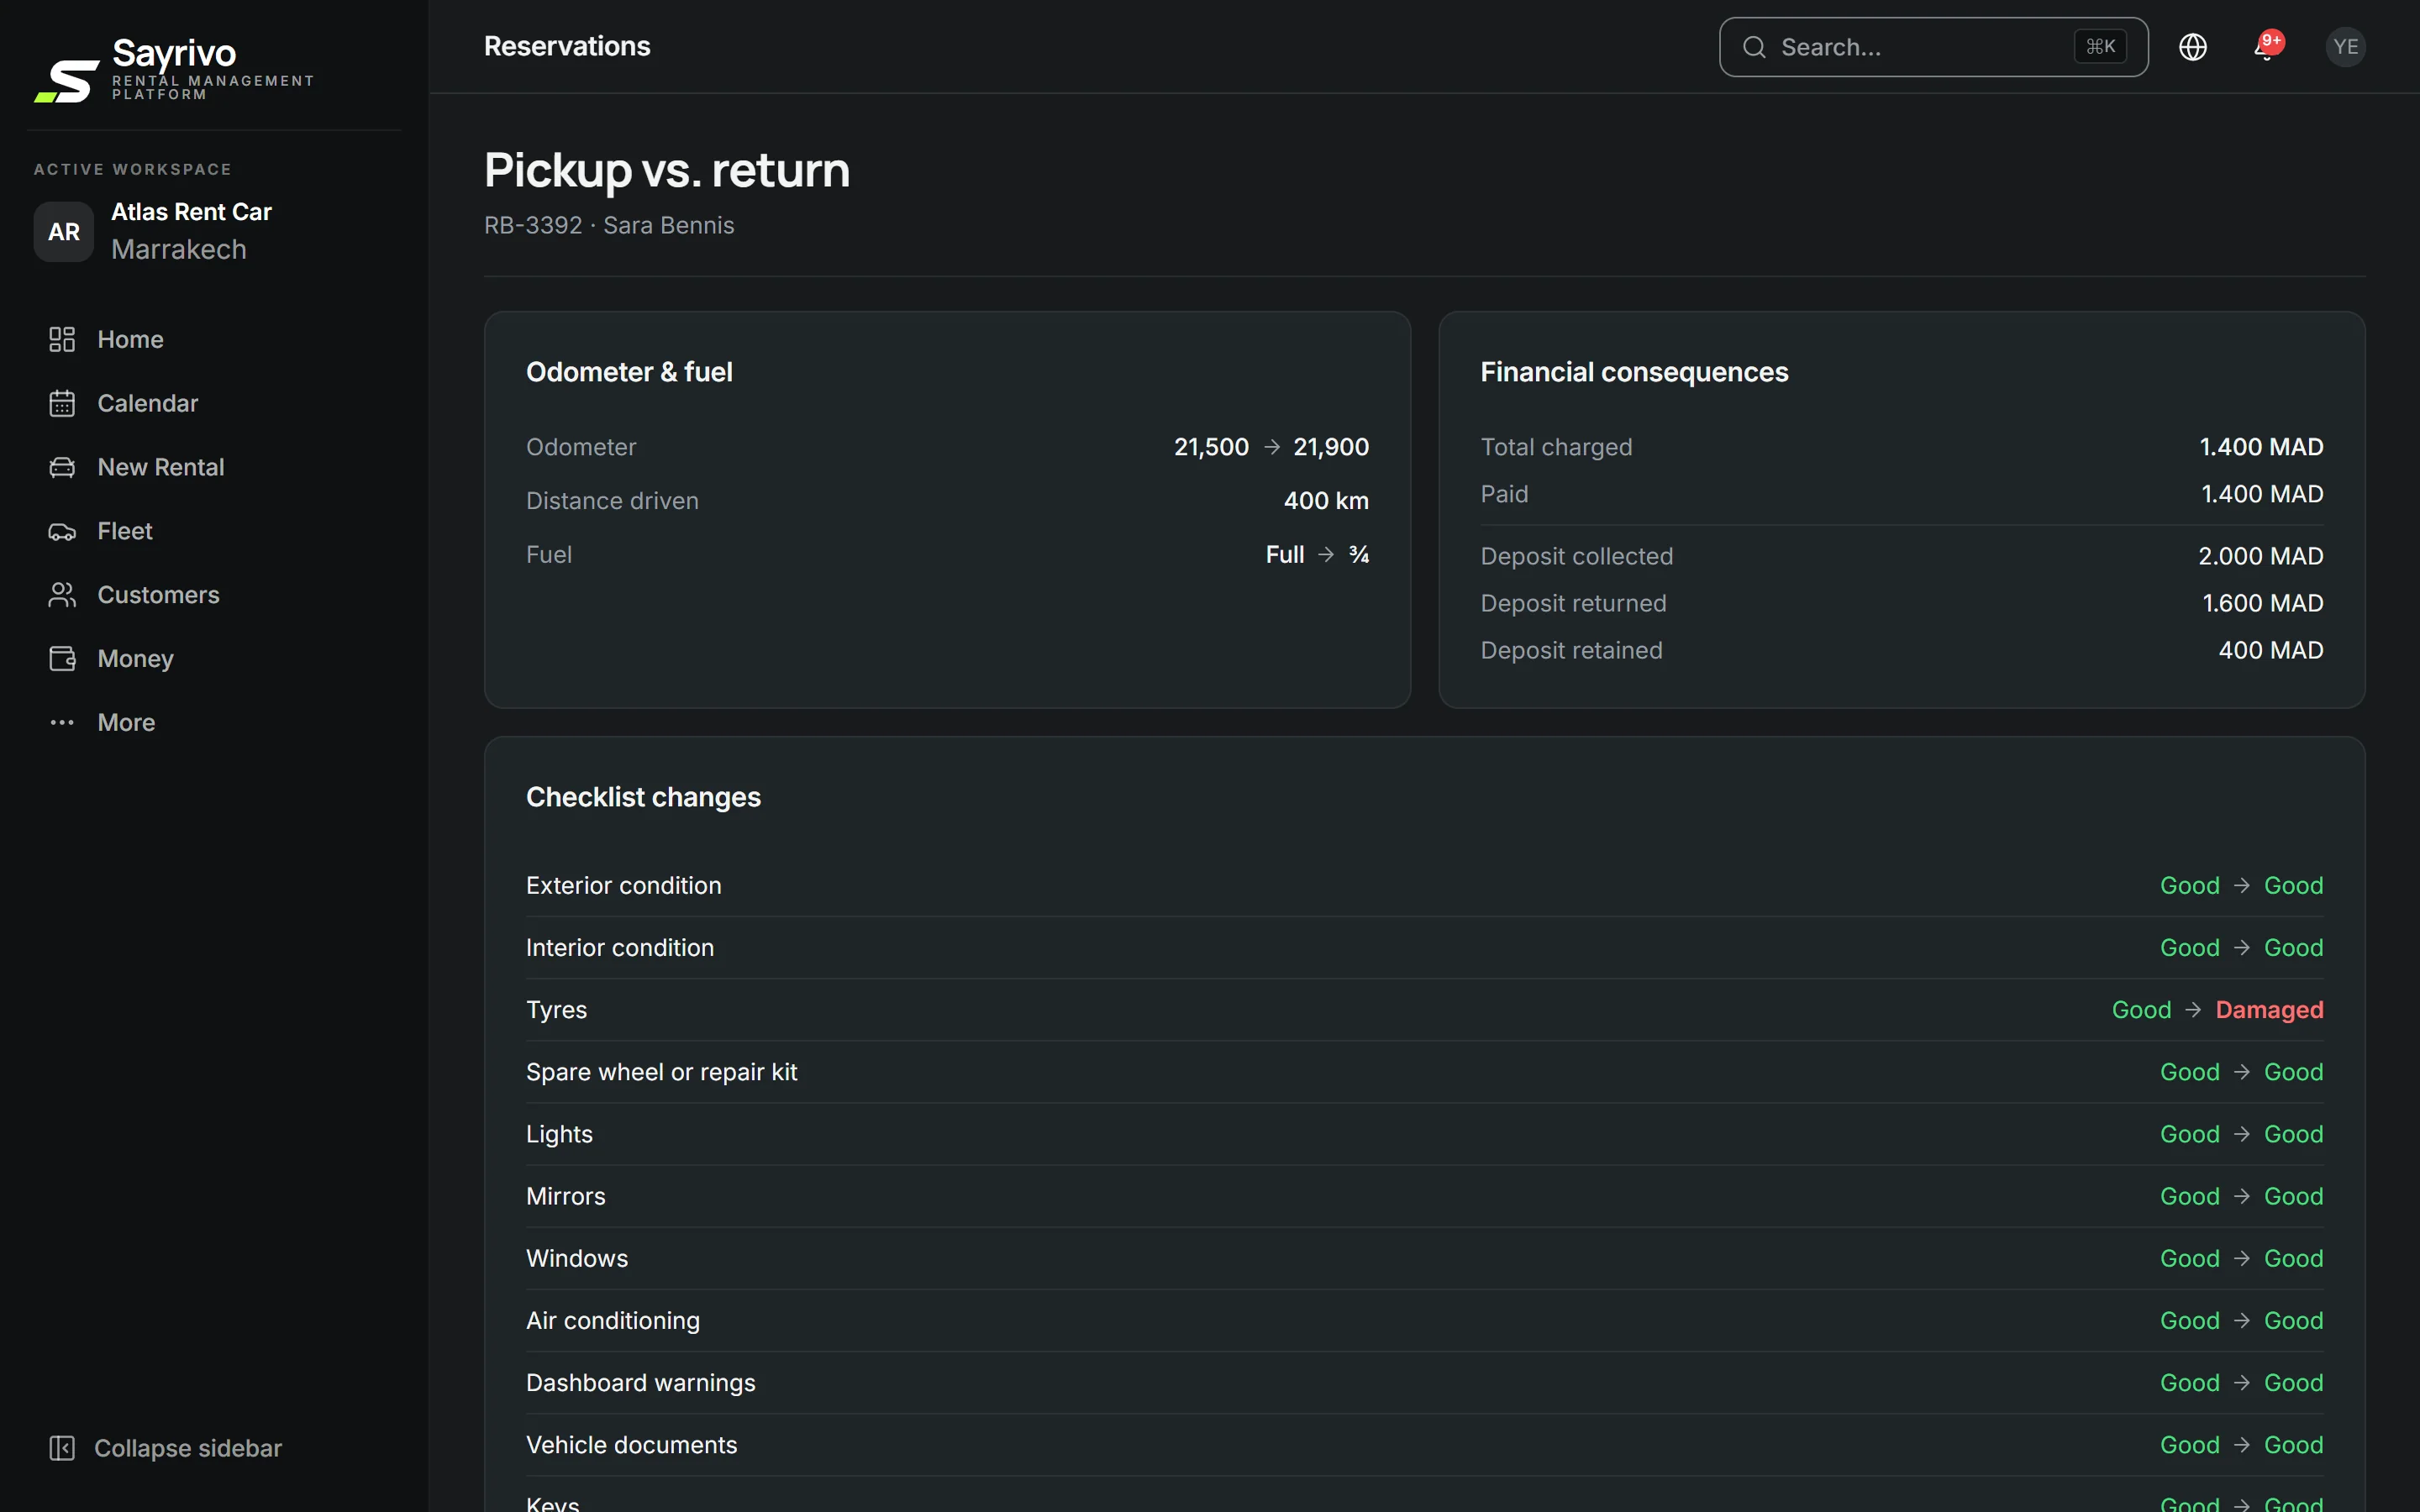Open notifications bell with 9+ badge
This screenshot has height=1512, width=2420.
(2268, 46)
